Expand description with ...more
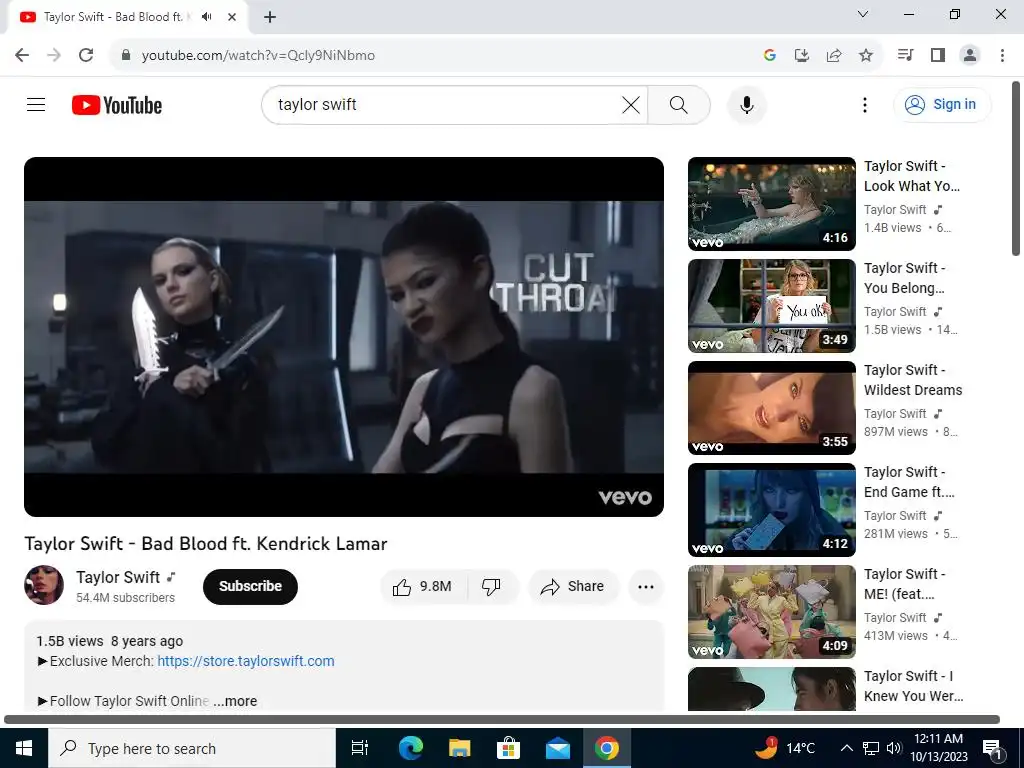 (x=235, y=701)
